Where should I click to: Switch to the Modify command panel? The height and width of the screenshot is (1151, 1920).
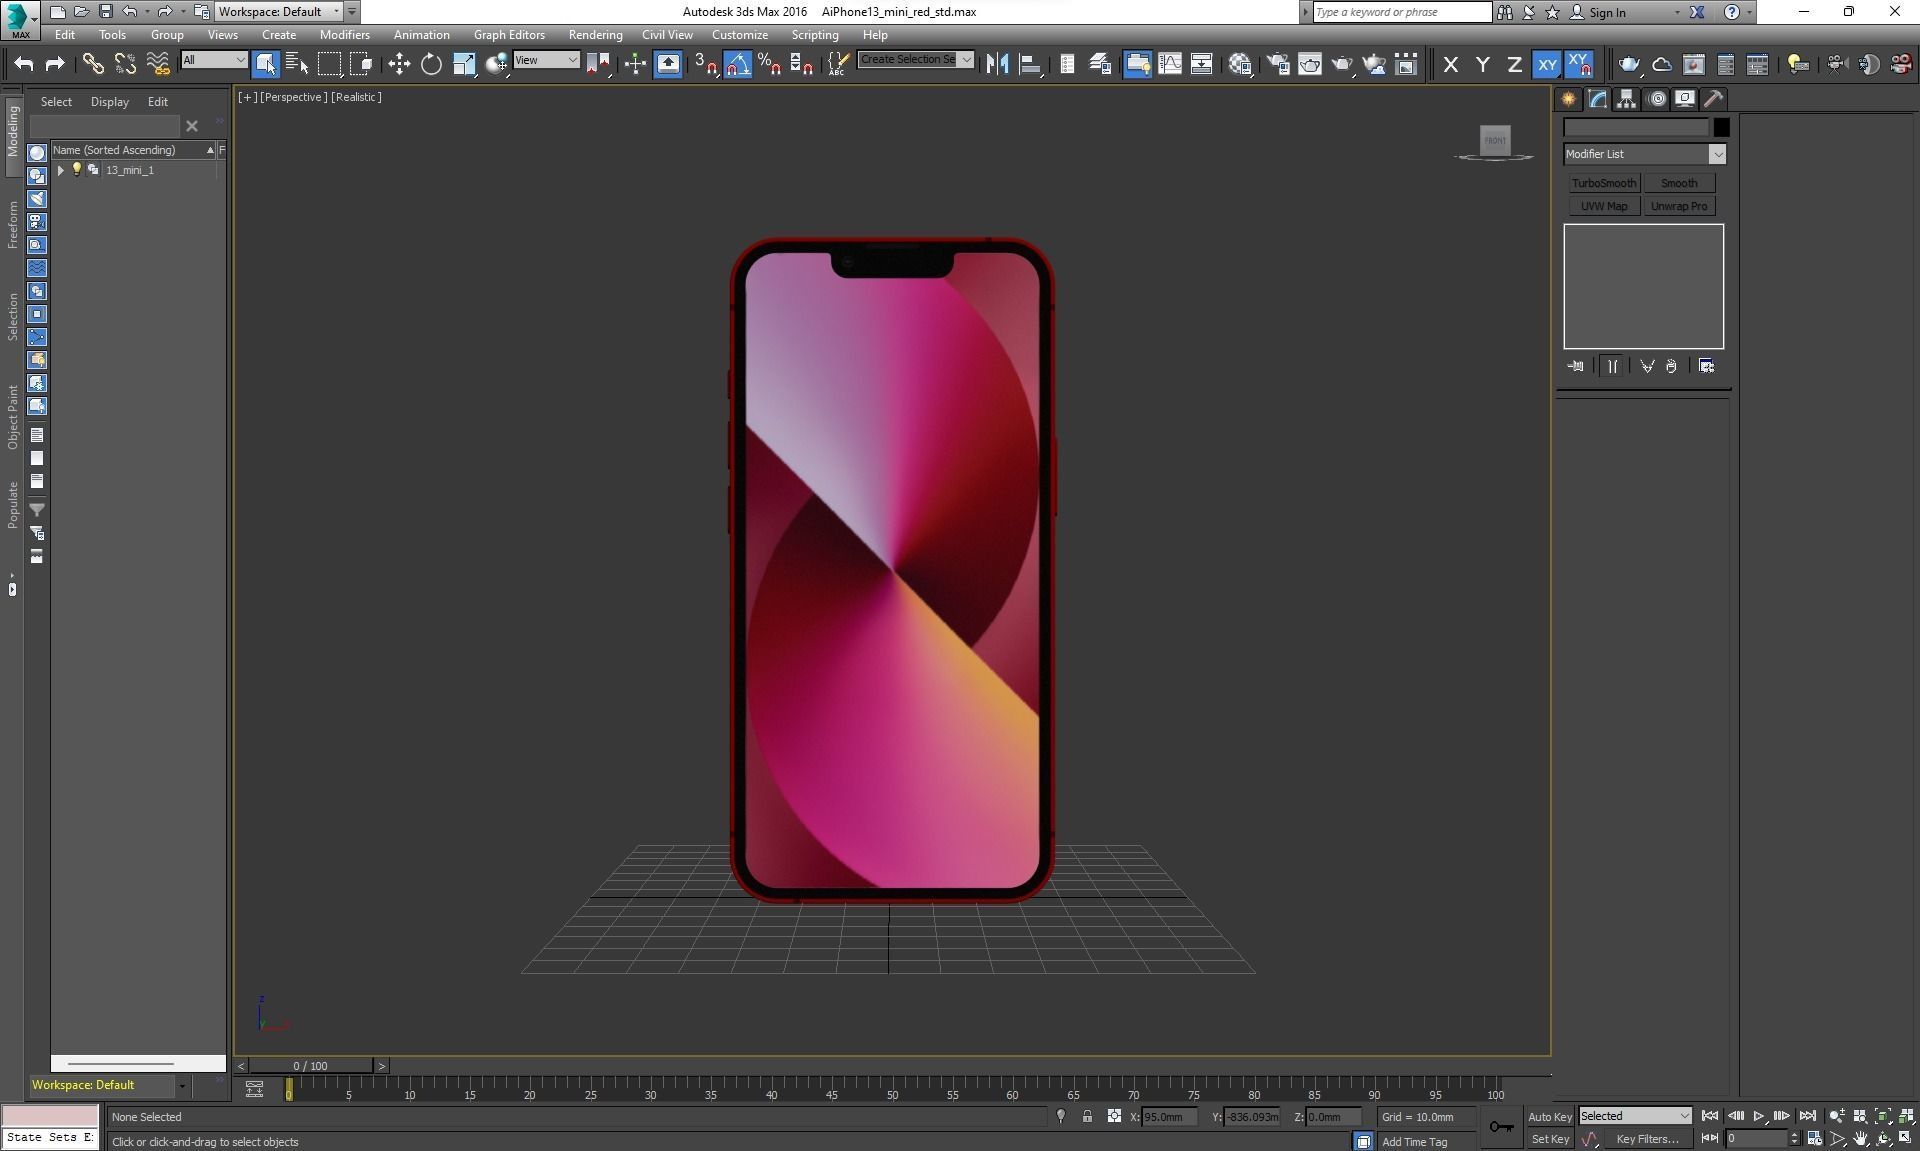point(1598,99)
